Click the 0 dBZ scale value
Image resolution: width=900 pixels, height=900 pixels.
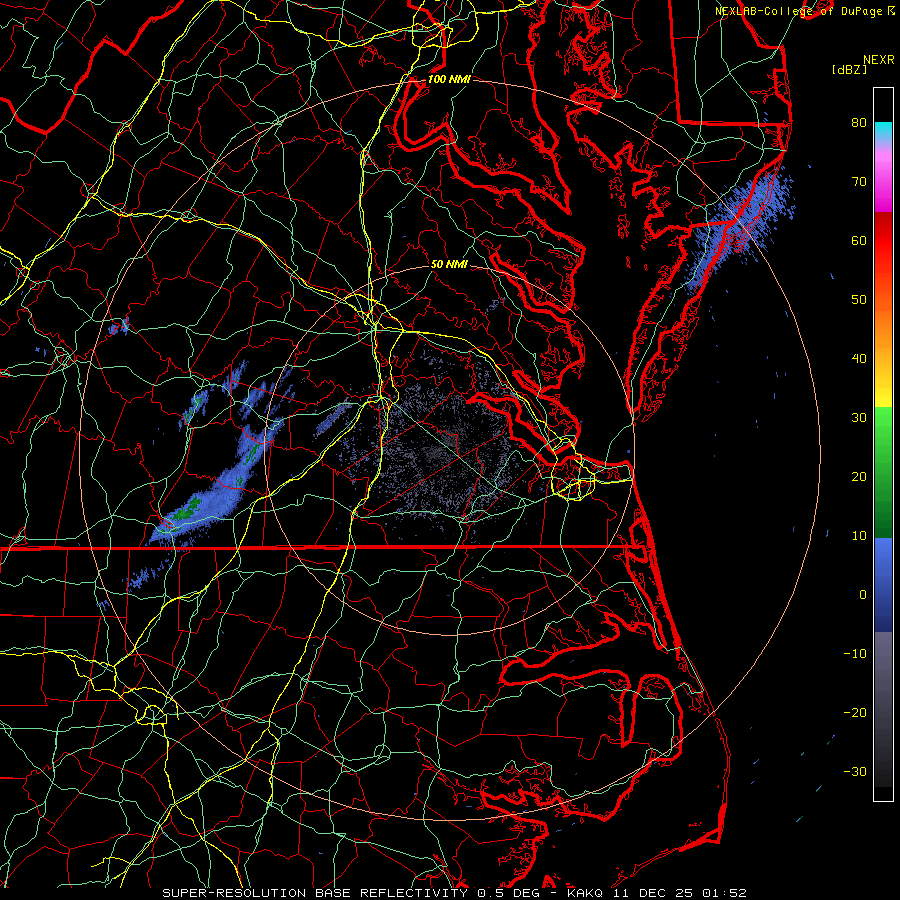point(863,595)
